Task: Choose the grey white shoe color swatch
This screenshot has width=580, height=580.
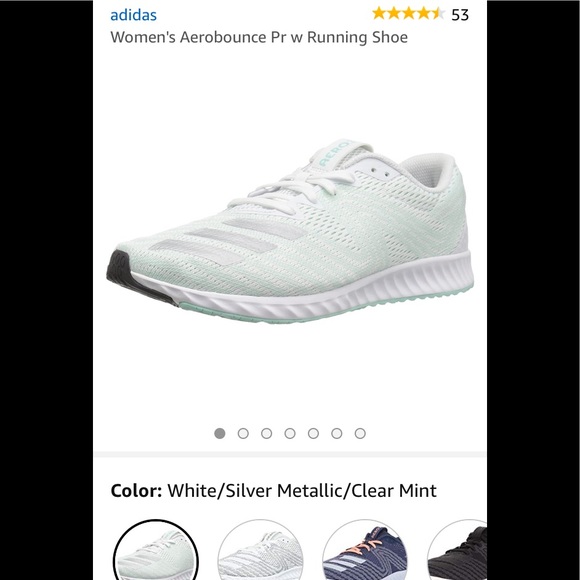Action: point(260,550)
